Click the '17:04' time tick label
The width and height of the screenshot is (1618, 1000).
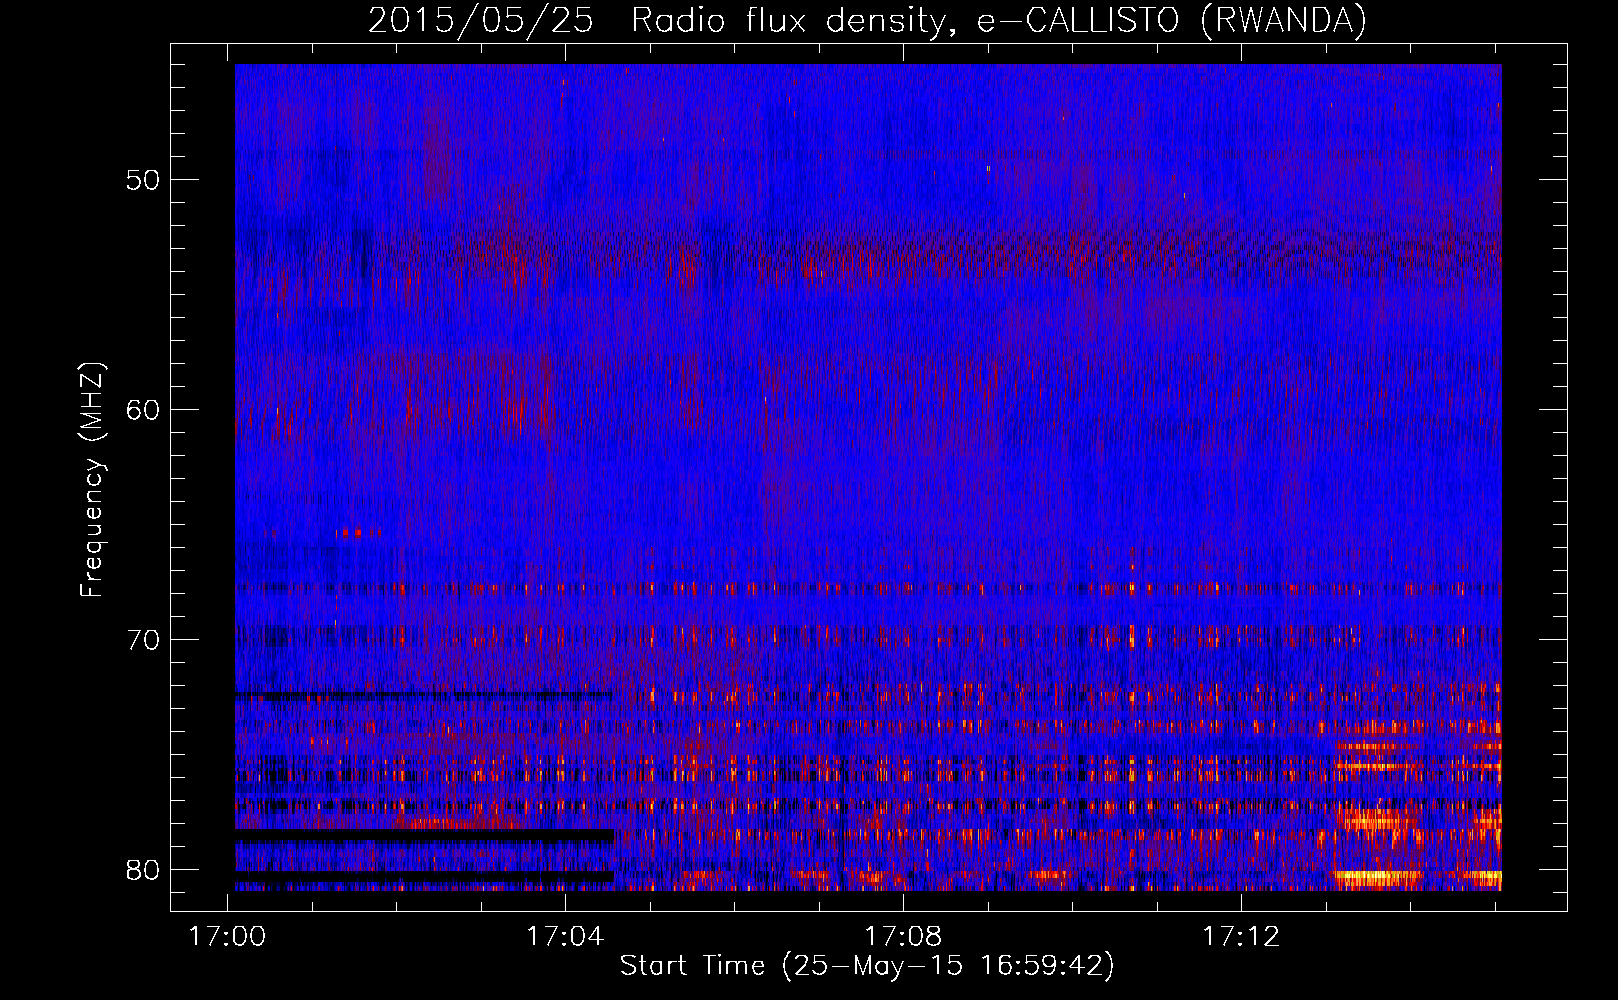click(565, 936)
